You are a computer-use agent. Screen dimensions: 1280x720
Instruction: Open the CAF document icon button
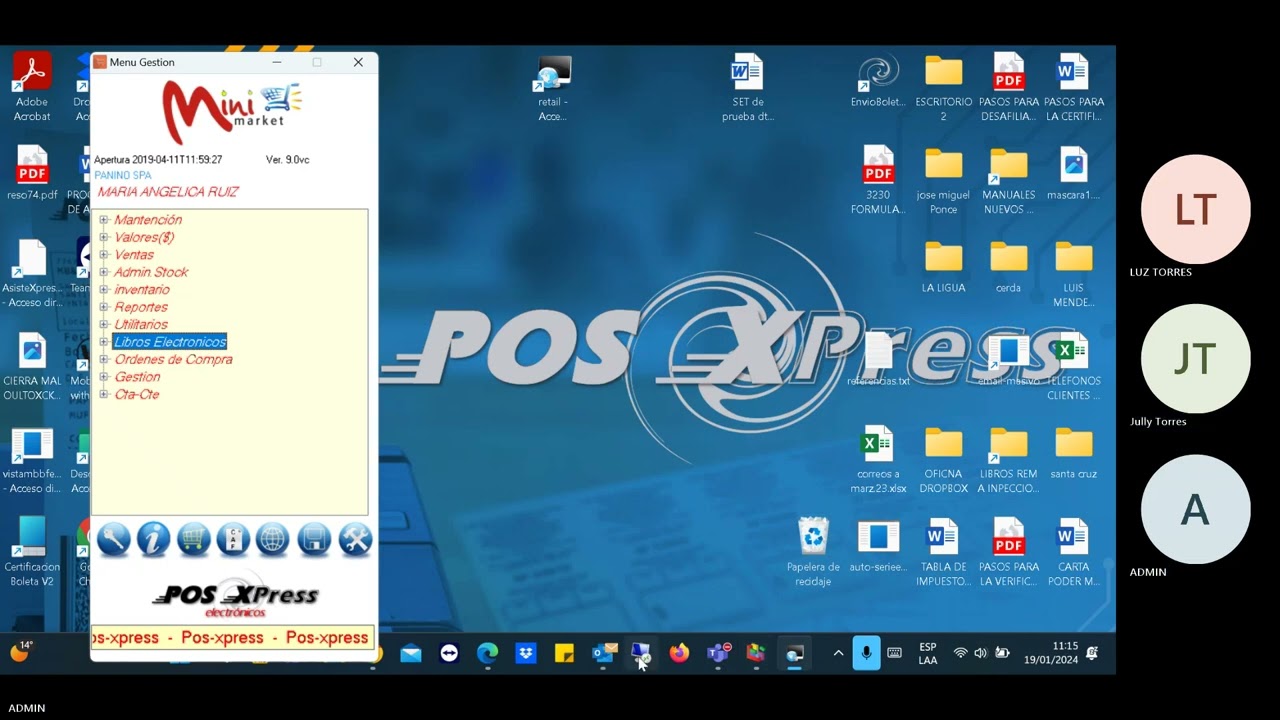tap(233, 540)
